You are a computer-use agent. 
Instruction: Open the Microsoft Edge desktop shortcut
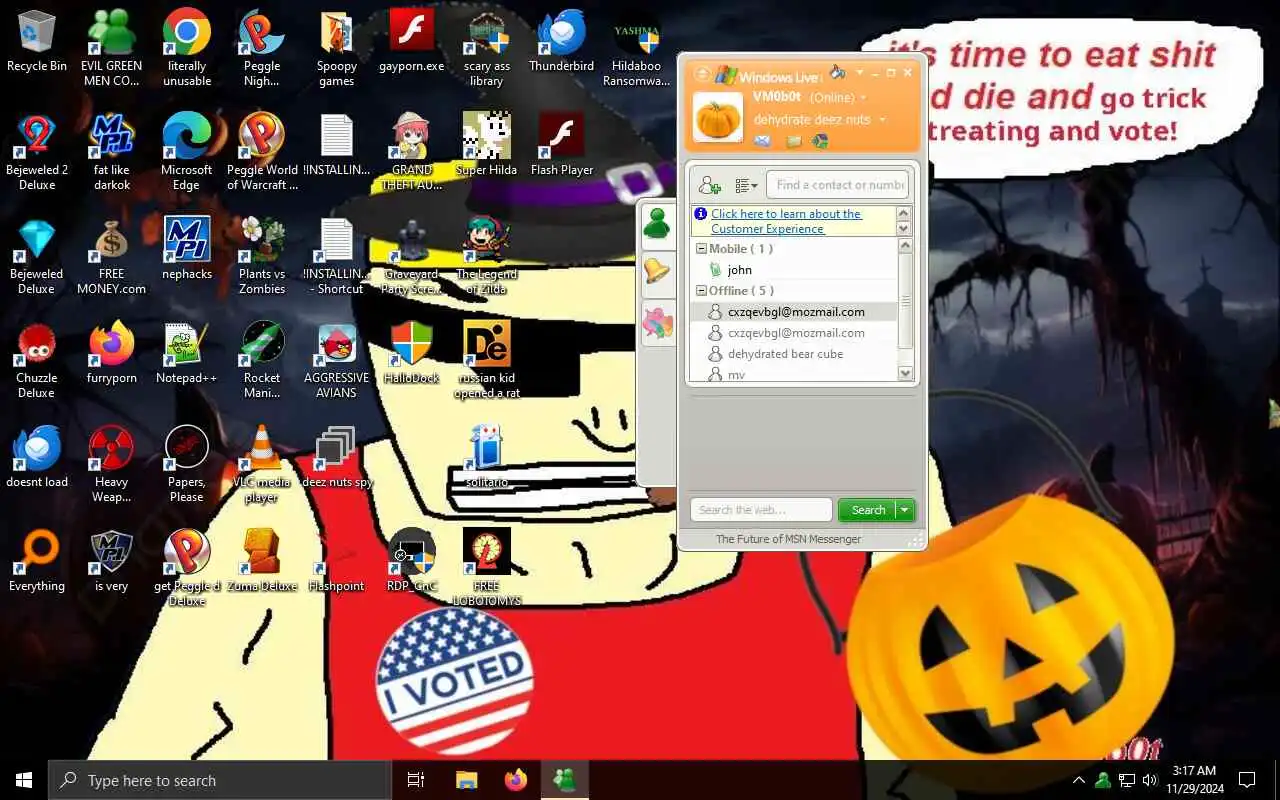[187, 151]
